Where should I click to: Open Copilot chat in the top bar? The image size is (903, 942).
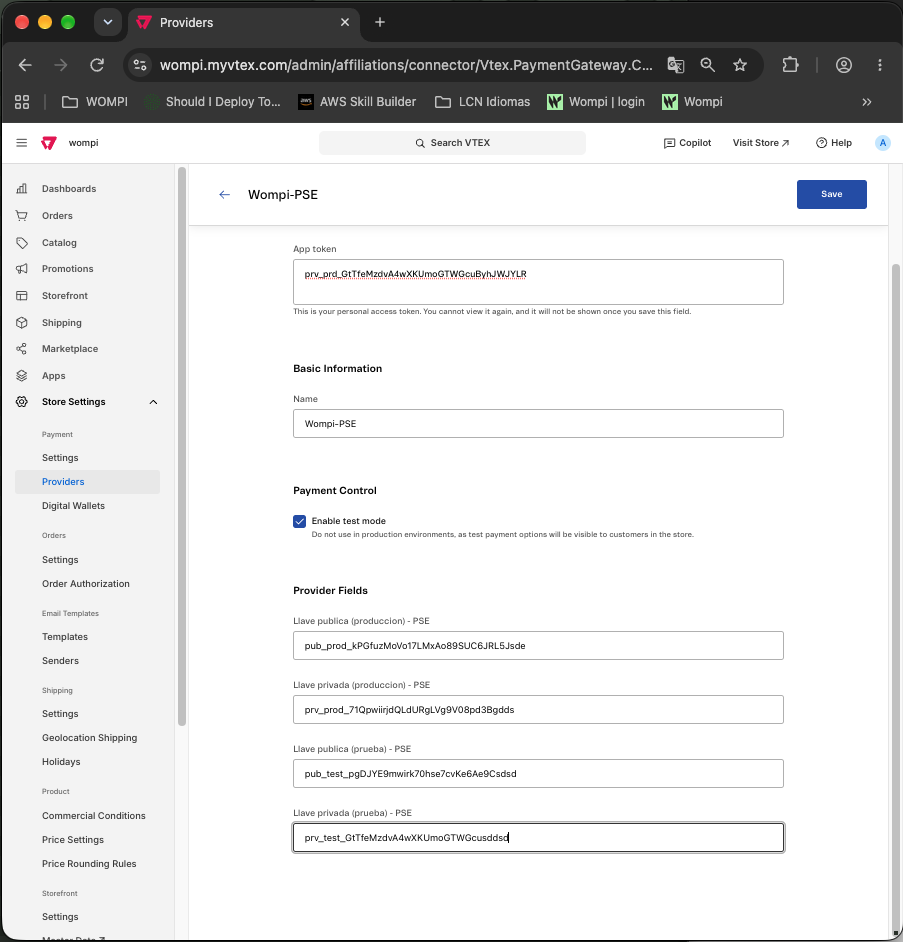click(687, 143)
